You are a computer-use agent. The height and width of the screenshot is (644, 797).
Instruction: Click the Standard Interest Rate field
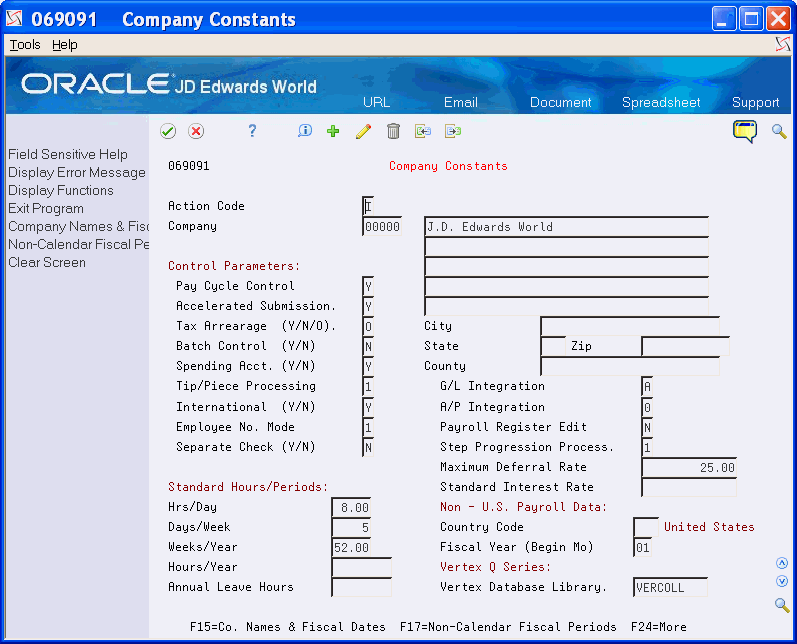pos(689,487)
